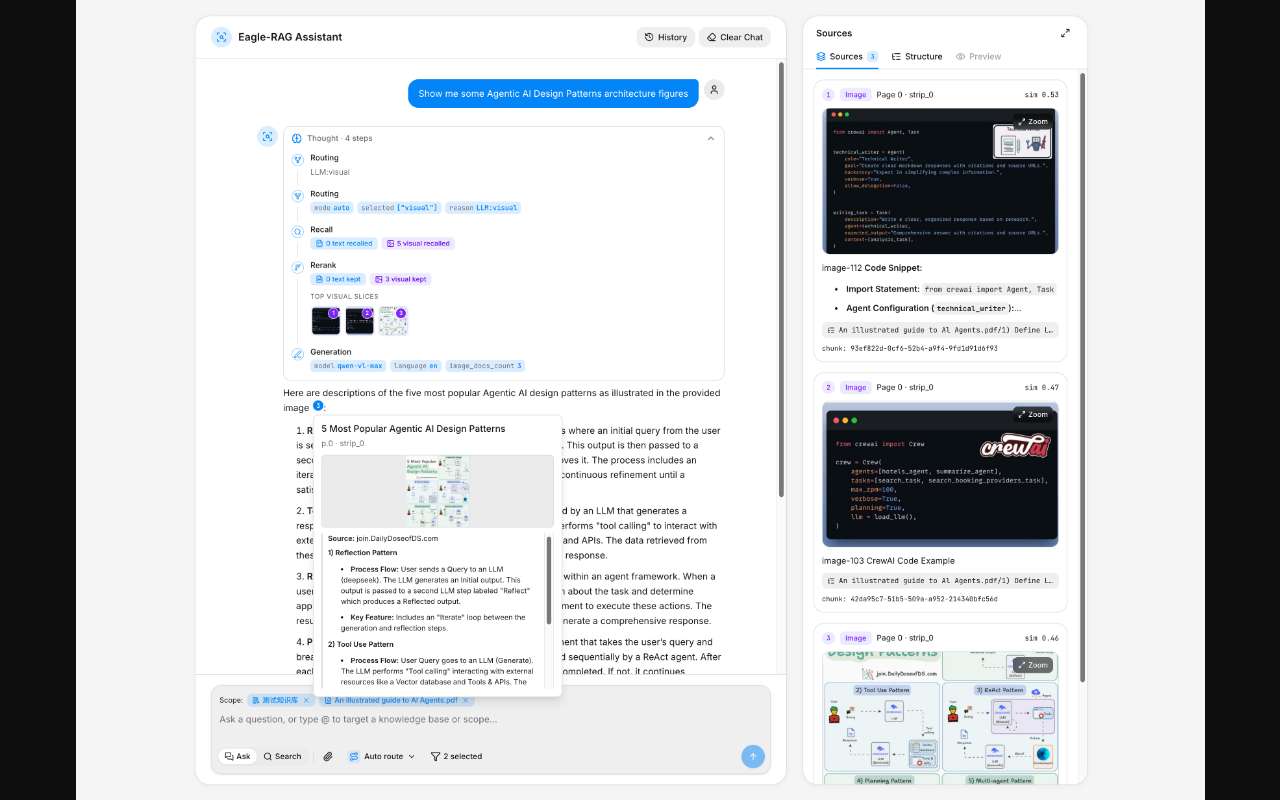This screenshot has height=800, width=1280.
Task: Switch to the Preview tab
Action: (x=978, y=56)
